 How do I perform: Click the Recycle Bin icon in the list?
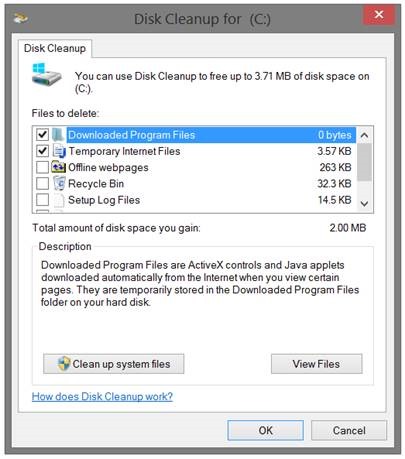59,183
